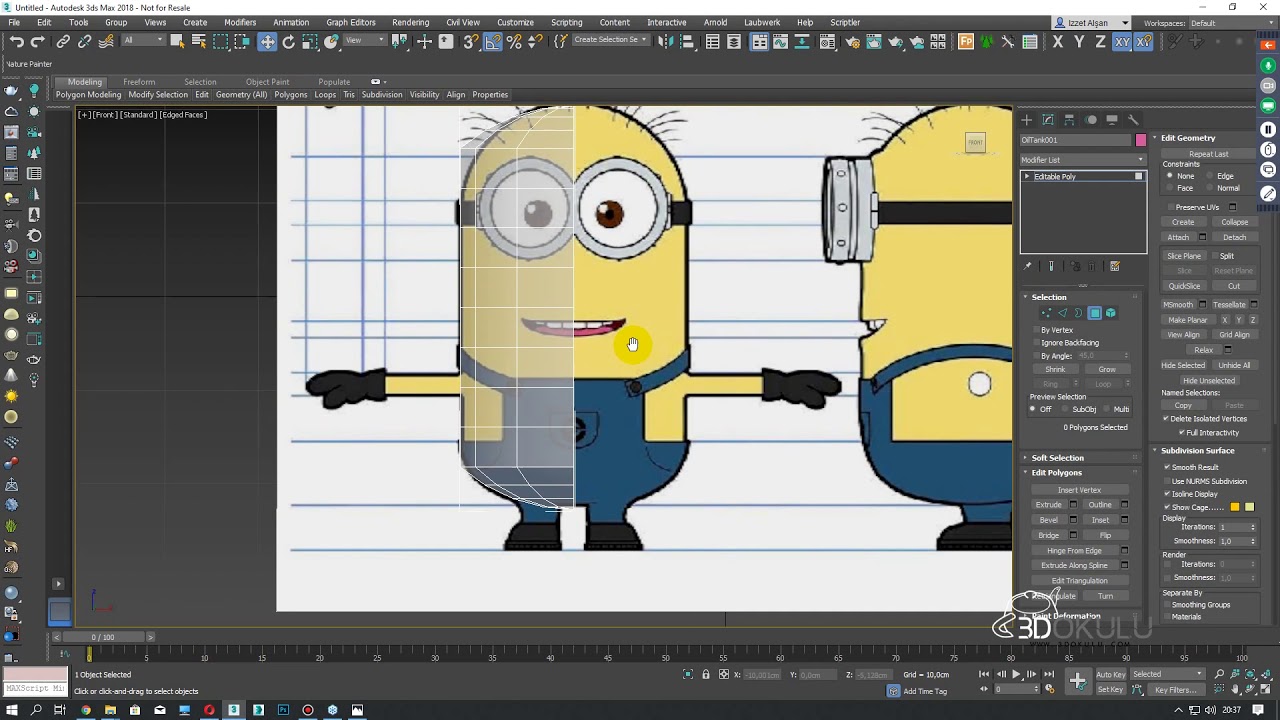Click the orange Show Cage color swatch

(x=1235, y=507)
